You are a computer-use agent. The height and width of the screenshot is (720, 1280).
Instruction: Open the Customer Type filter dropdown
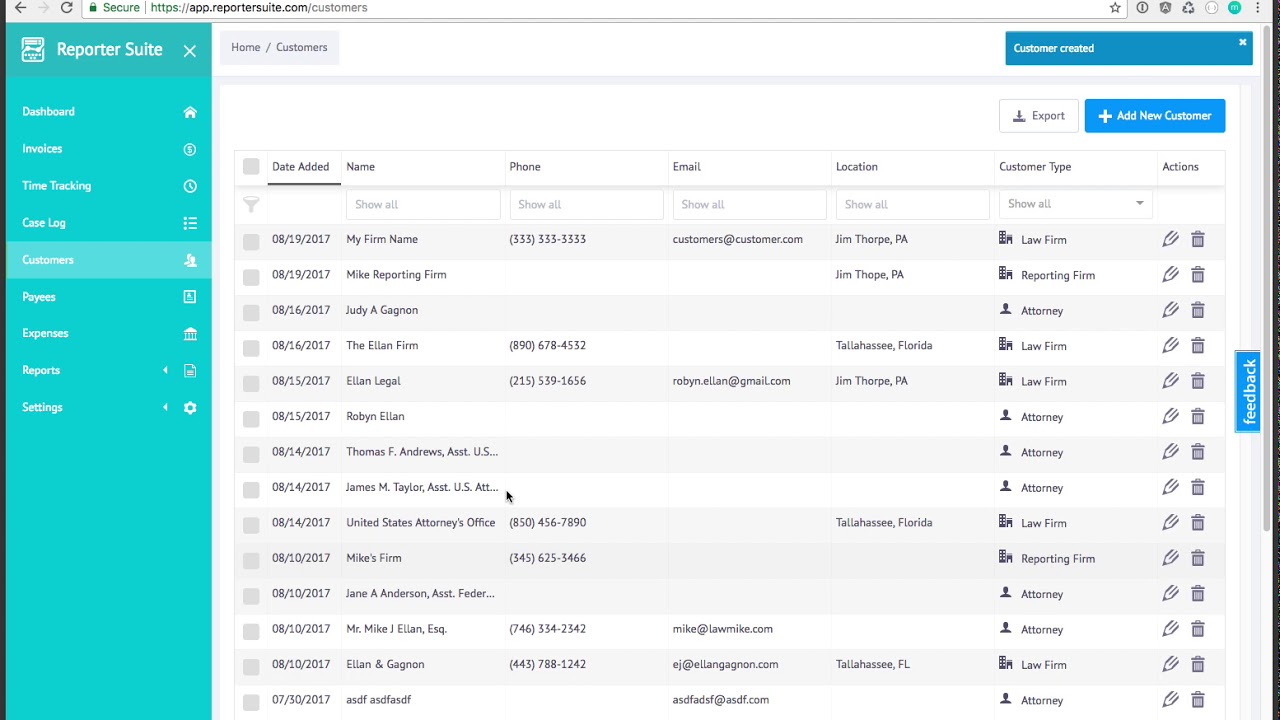coord(1075,204)
